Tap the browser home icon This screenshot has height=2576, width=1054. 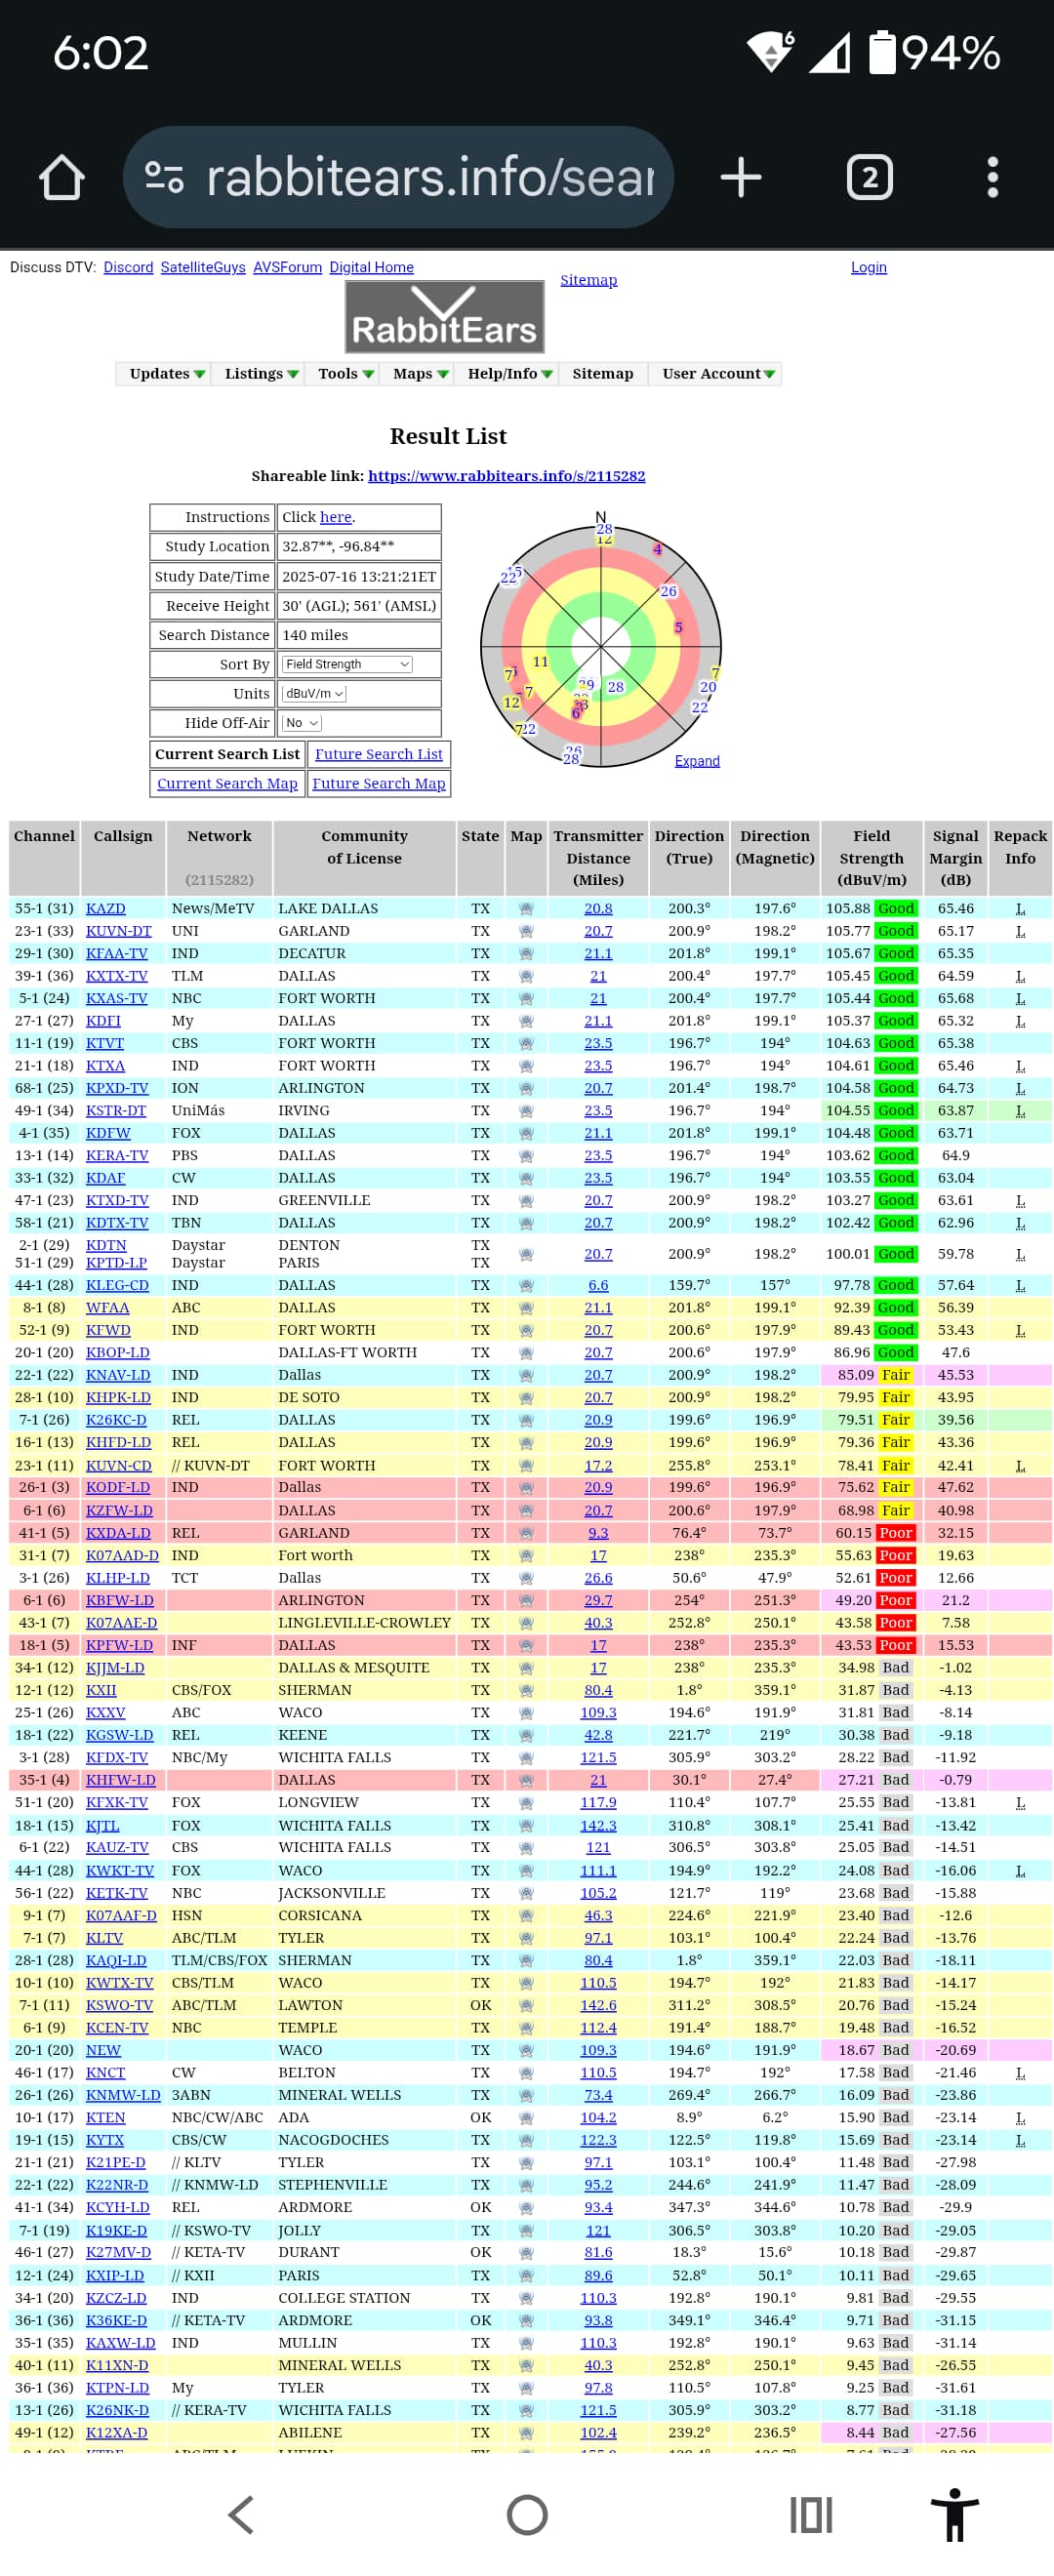(62, 178)
